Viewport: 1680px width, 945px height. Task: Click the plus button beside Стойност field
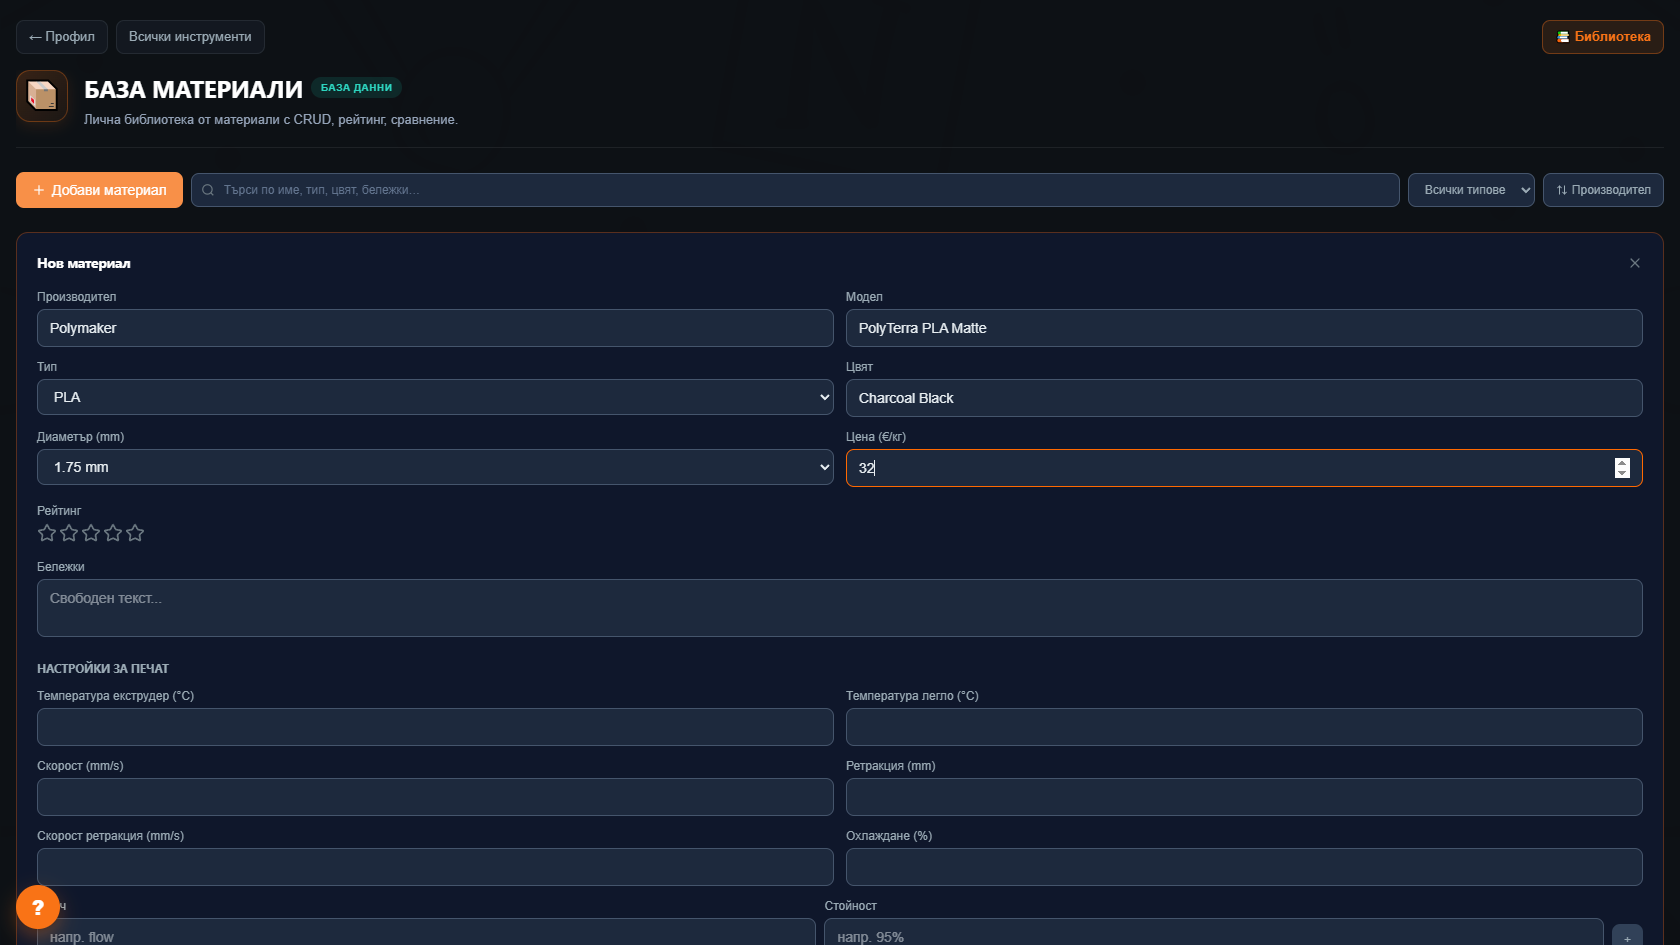click(1627, 936)
